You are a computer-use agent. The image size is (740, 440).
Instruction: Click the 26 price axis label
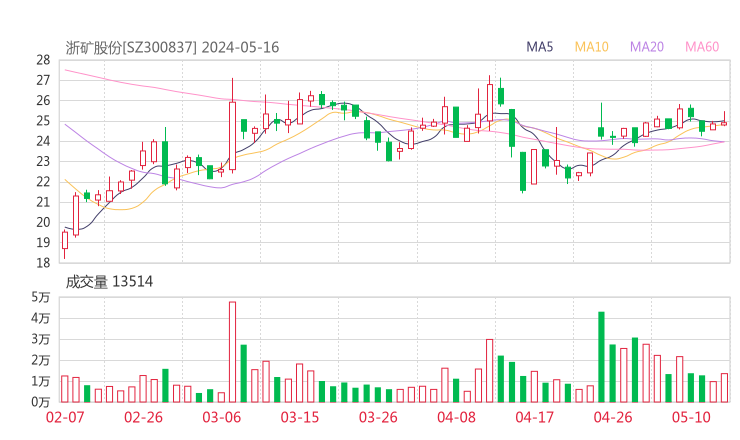(43, 101)
